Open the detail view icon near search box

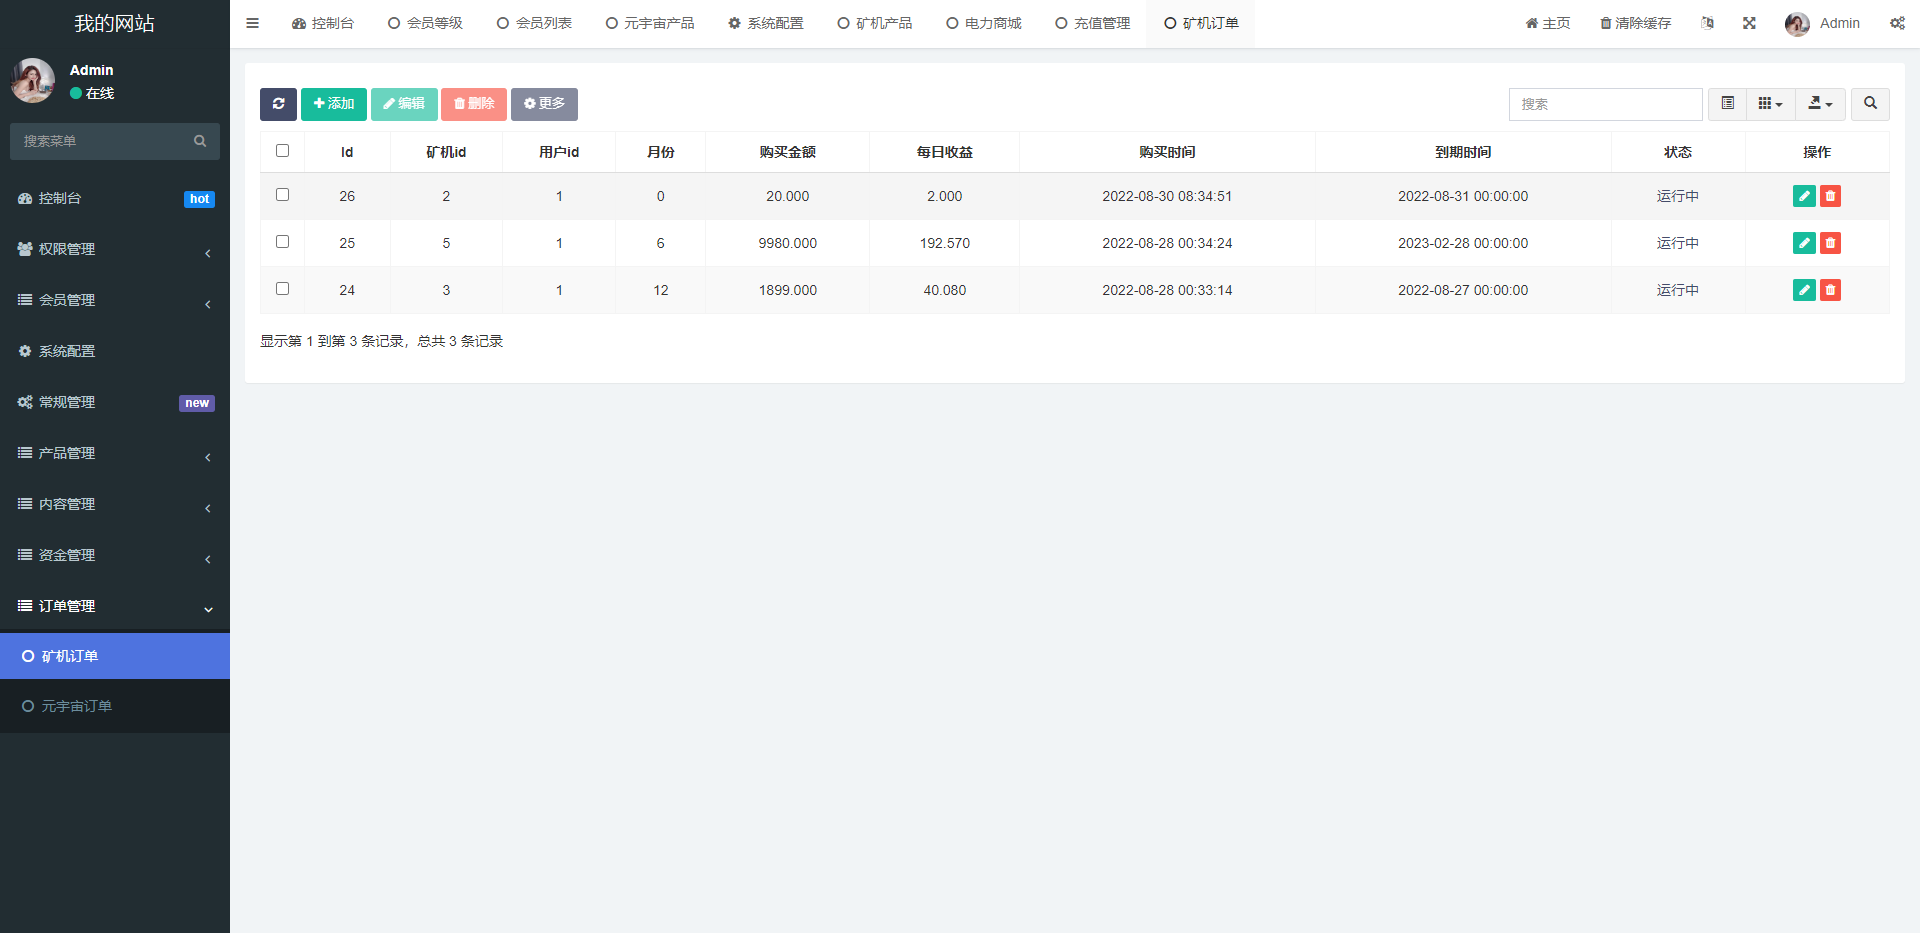click(1726, 103)
